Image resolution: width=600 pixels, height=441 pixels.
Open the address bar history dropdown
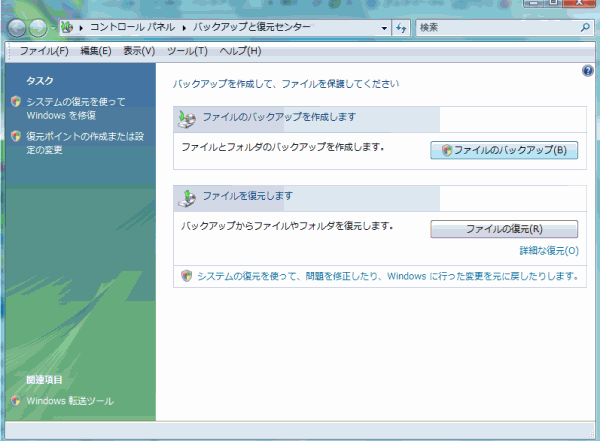pyautogui.click(x=384, y=28)
